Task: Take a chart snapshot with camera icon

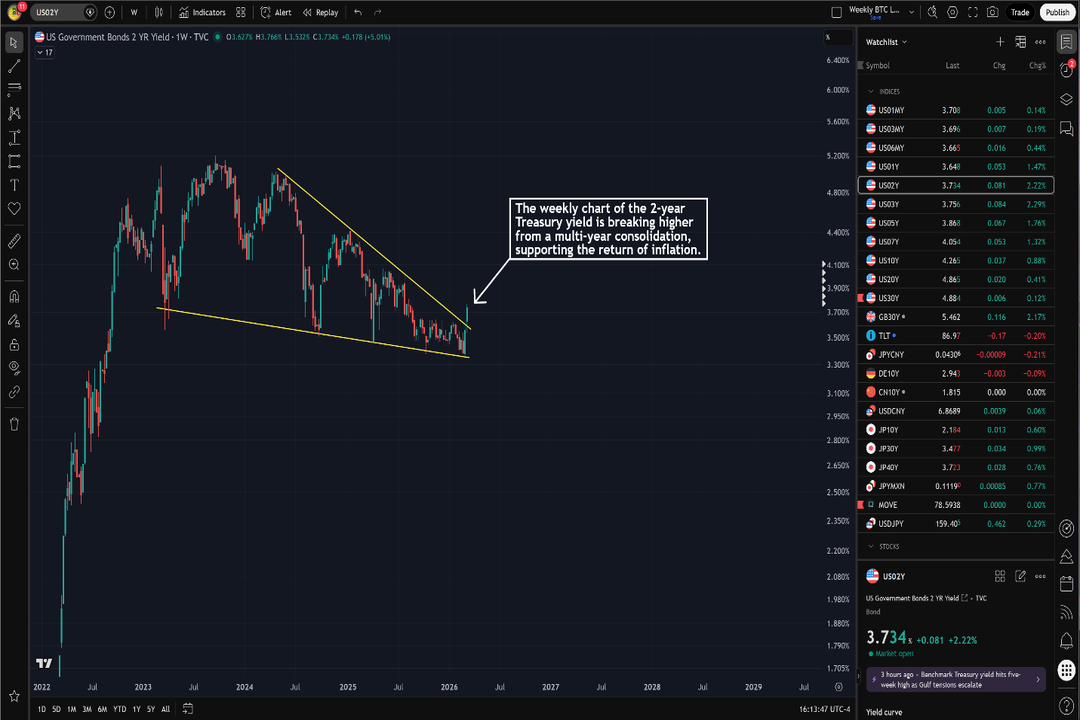Action: tap(993, 12)
